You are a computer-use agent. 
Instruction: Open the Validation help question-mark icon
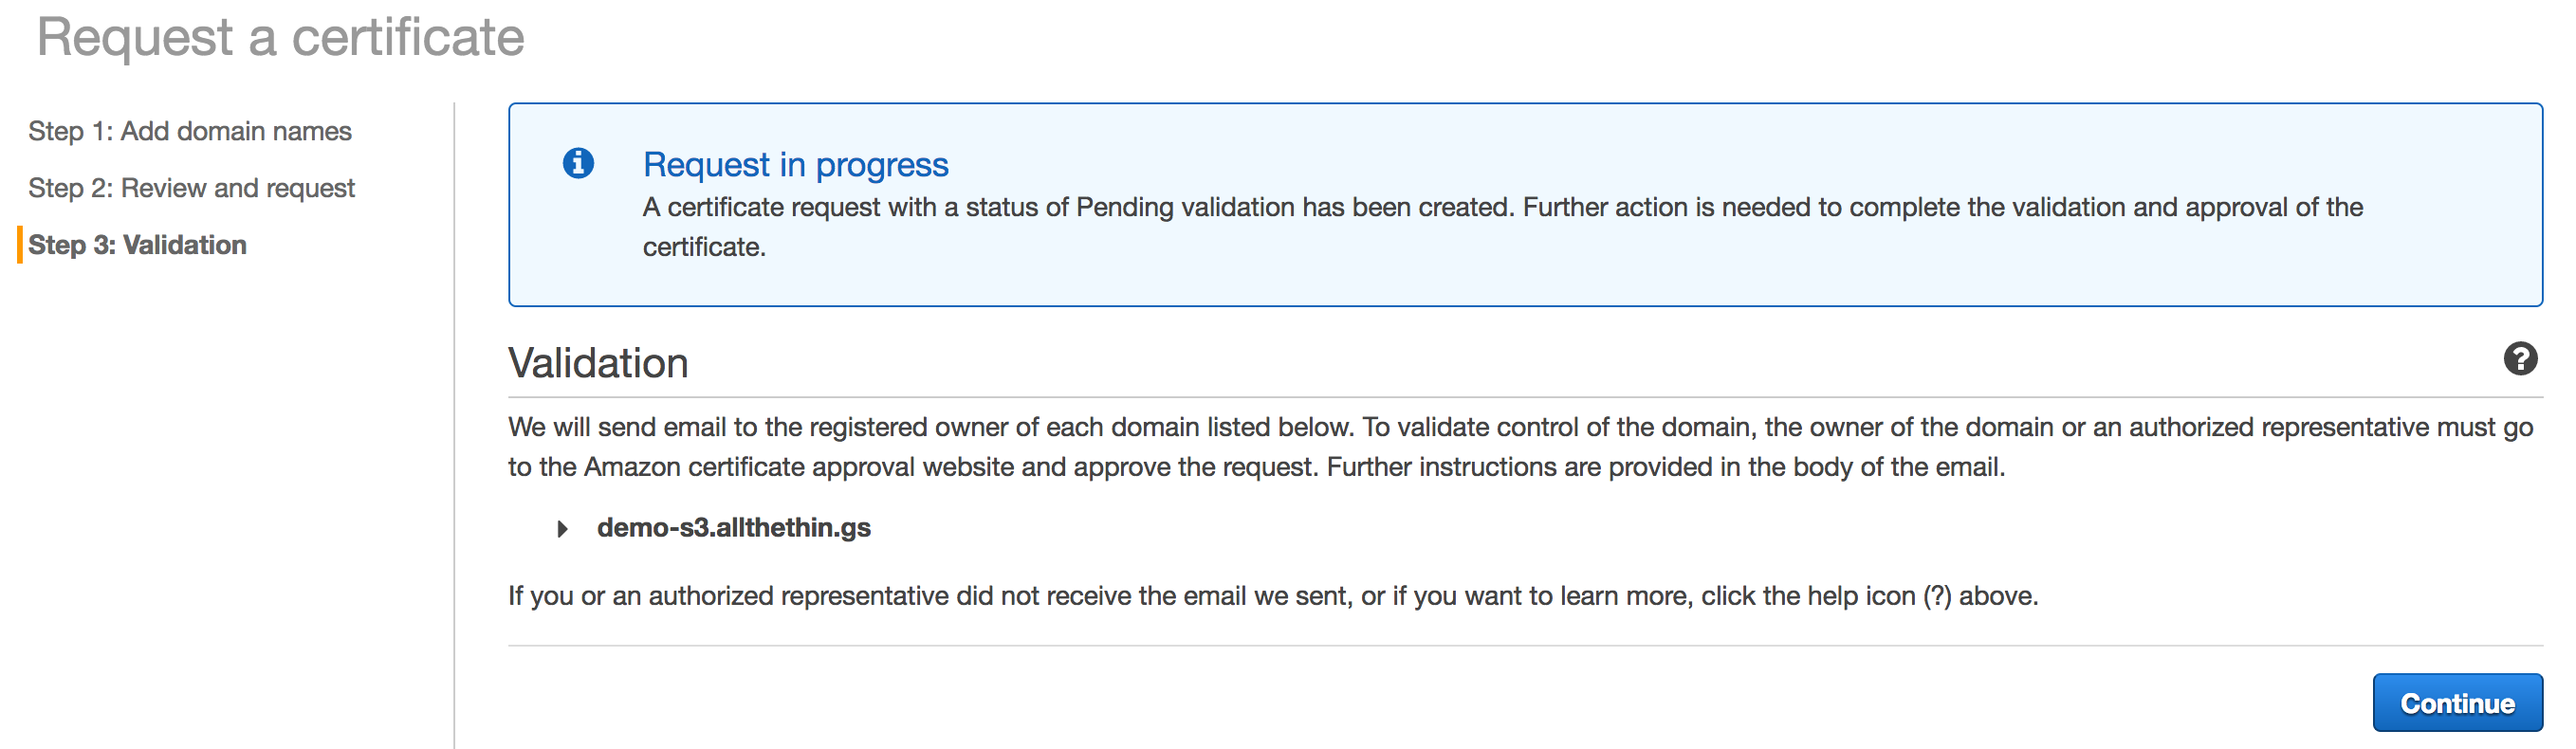(x=2520, y=359)
